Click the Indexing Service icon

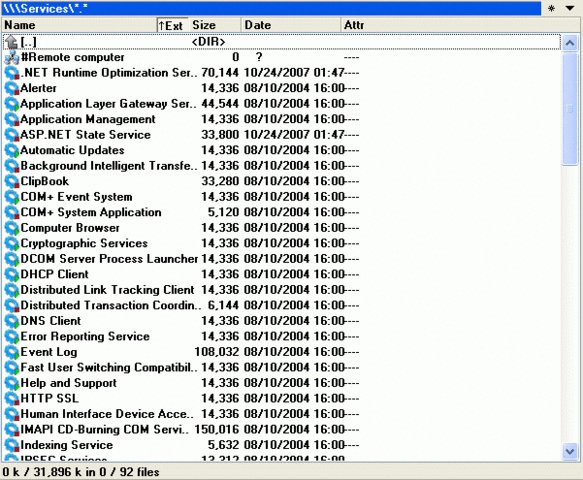coord(12,445)
